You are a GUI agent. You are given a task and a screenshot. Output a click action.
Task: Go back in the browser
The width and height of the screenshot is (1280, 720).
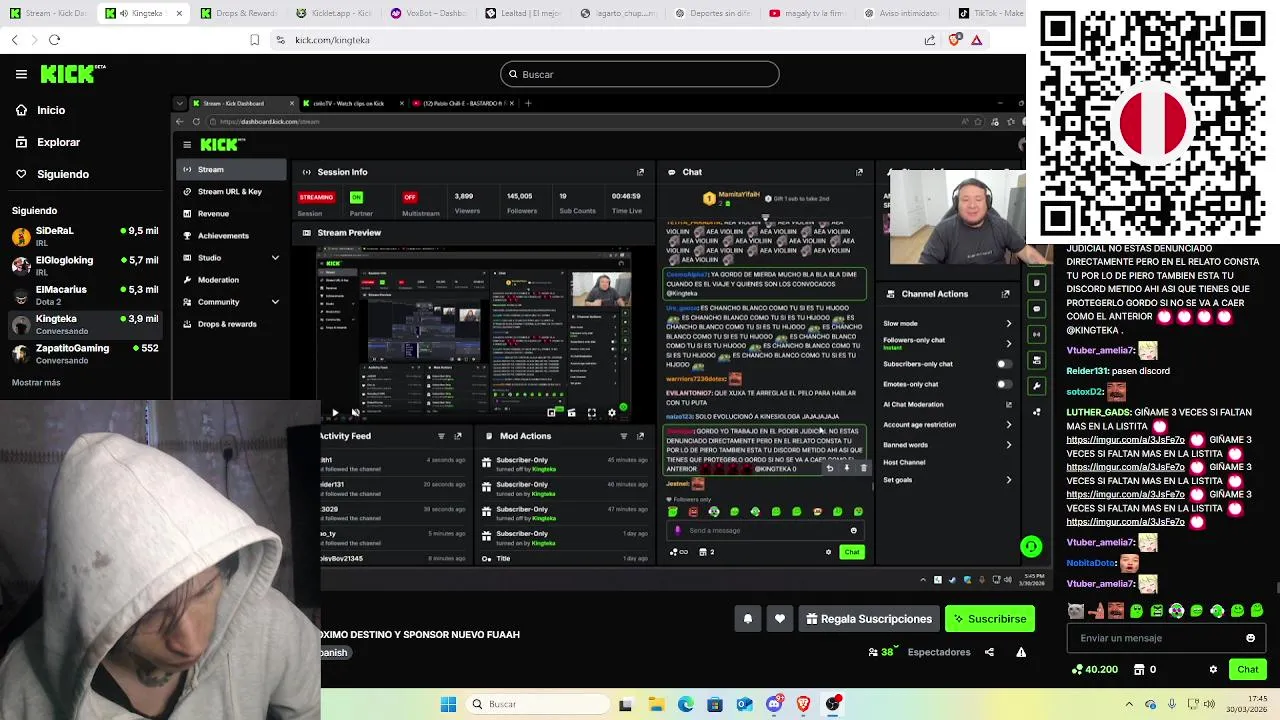[14, 40]
